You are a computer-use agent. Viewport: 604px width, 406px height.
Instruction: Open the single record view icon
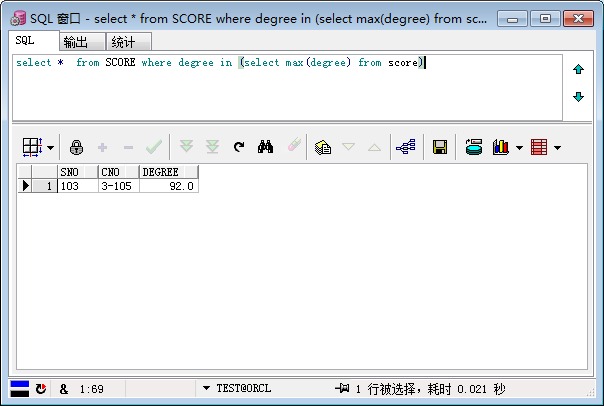pos(323,147)
